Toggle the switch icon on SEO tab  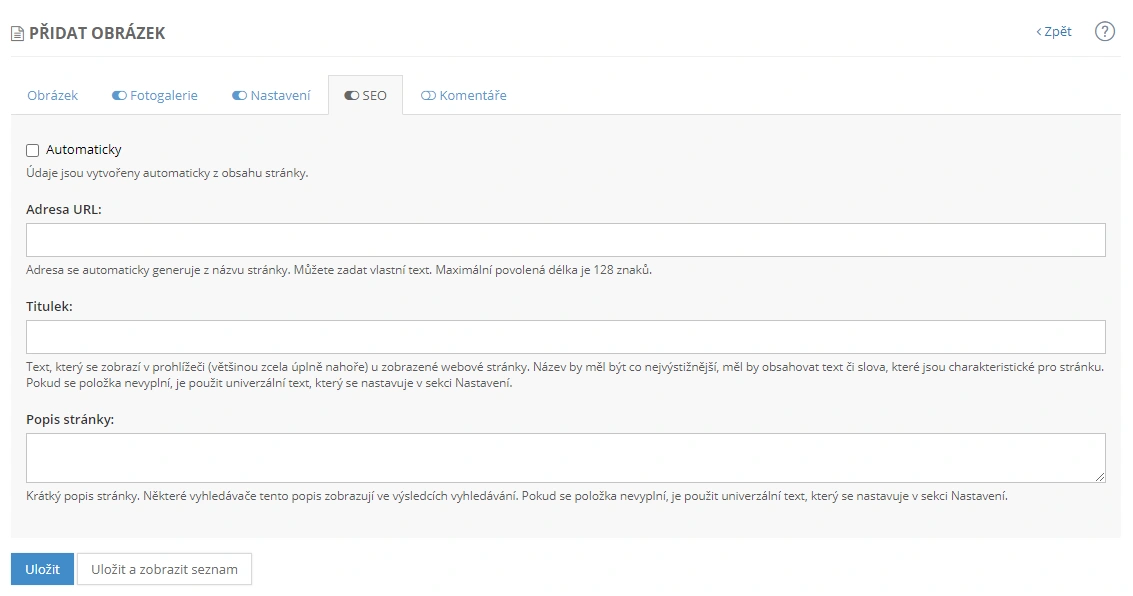tap(351, 96)
